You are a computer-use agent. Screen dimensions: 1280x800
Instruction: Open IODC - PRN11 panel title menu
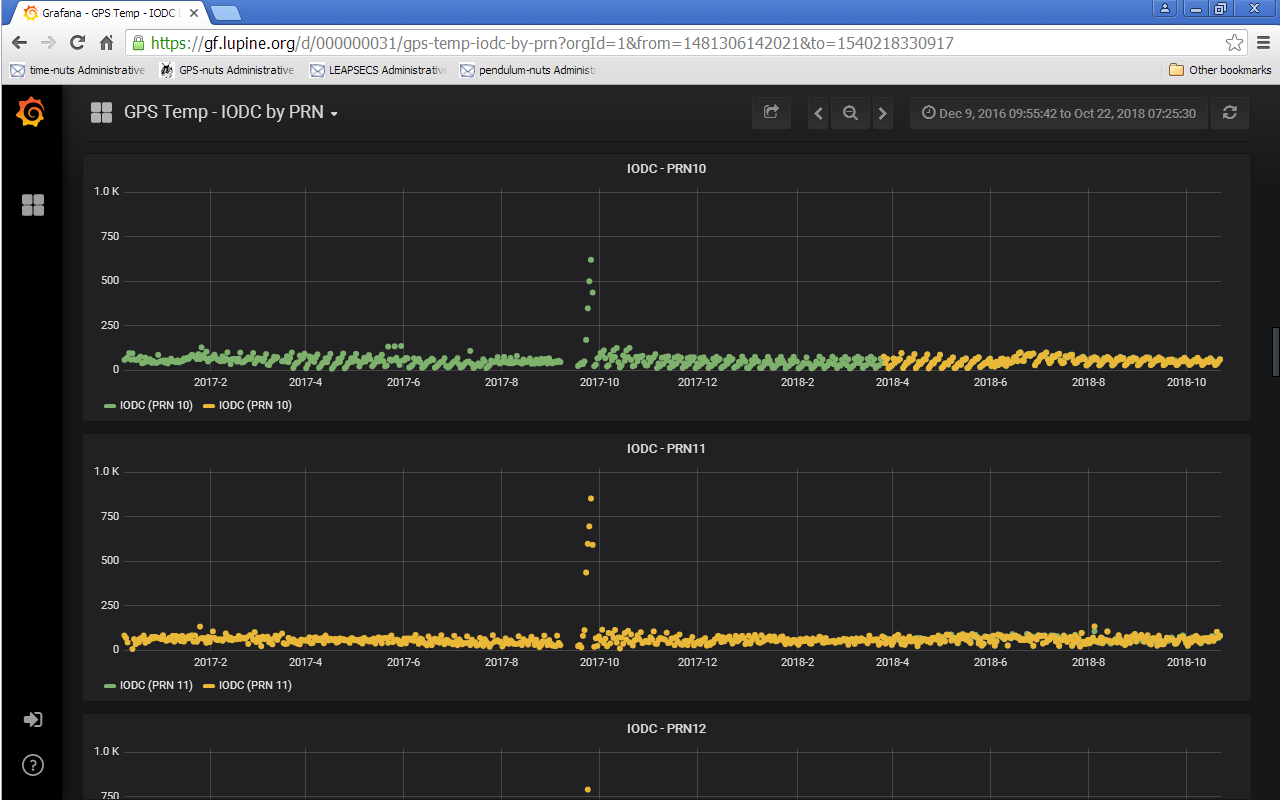(666, 449)
